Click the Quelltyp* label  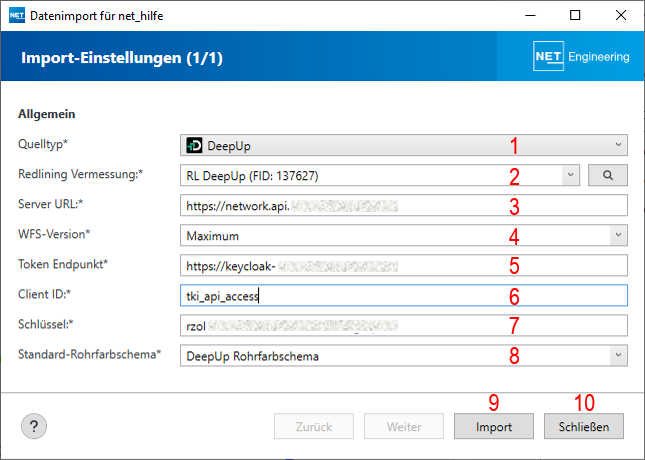43,144
